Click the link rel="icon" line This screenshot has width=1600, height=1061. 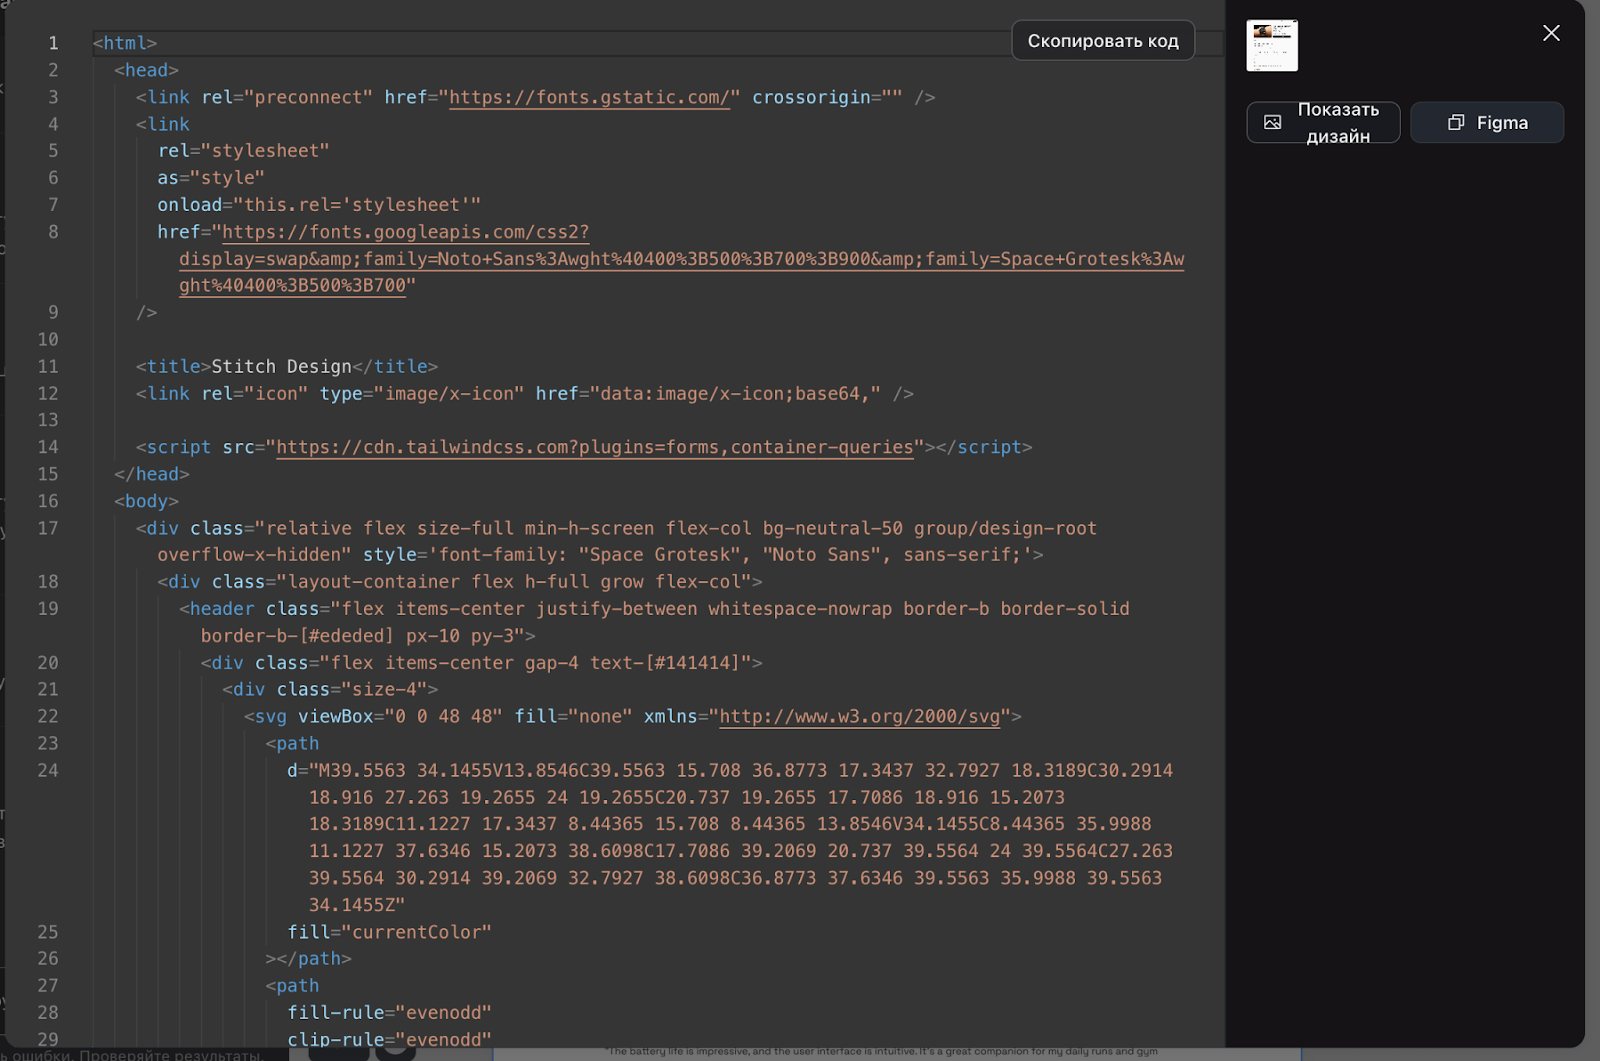(x=525, y=393)
